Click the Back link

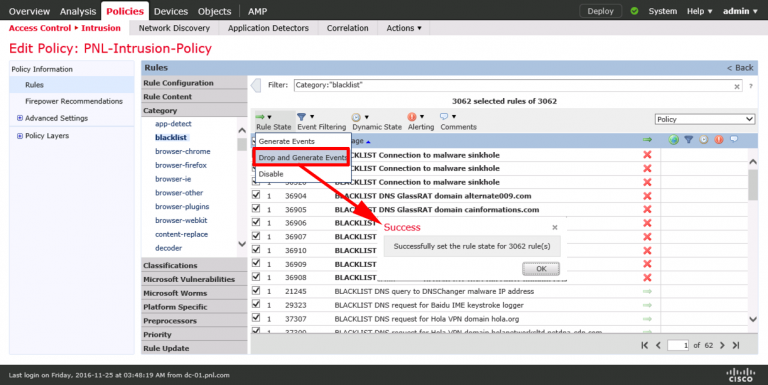point(740,68)
